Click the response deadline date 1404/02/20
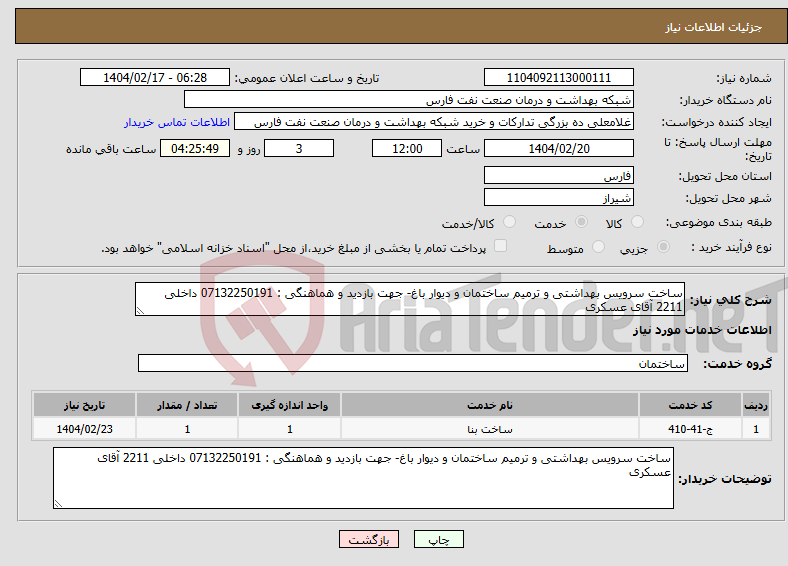 (559, 148)
